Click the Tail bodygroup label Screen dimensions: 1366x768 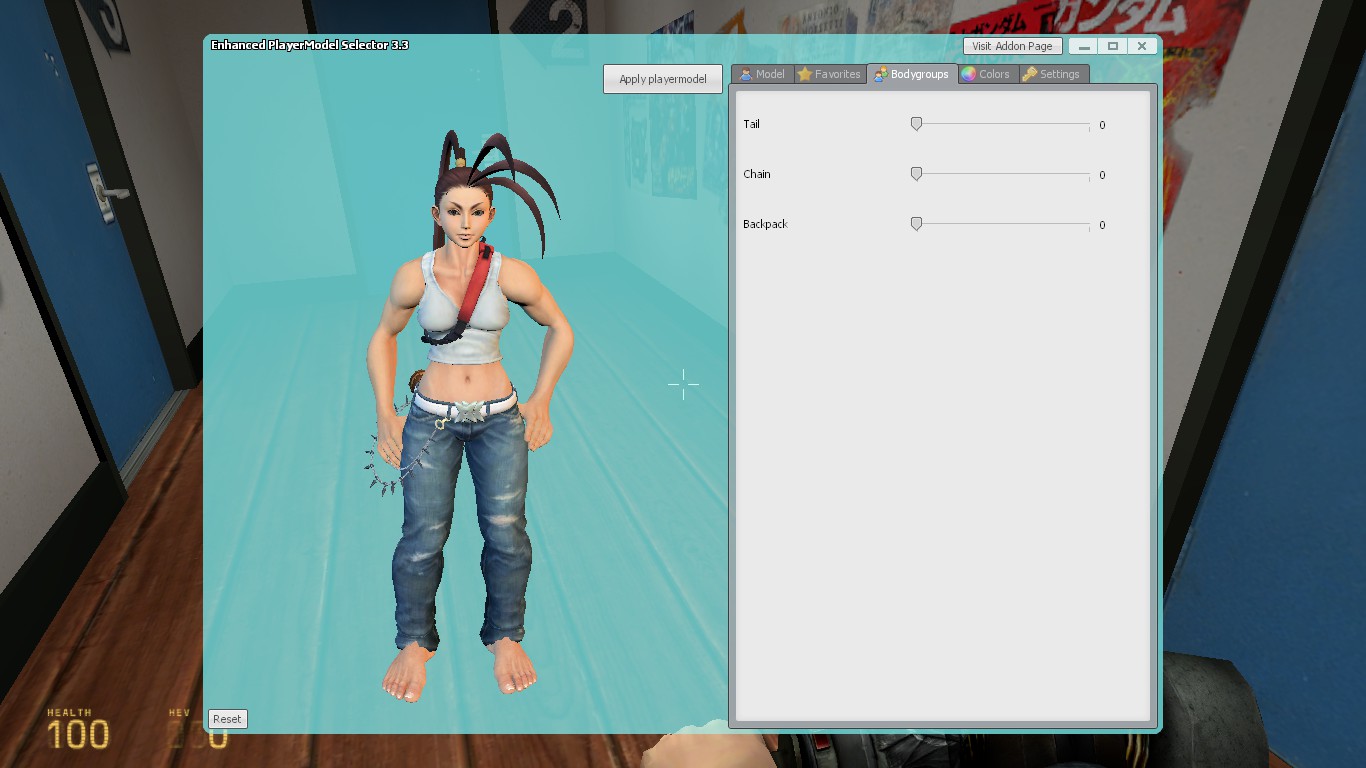pyautogui.click(x=752, y=124)
